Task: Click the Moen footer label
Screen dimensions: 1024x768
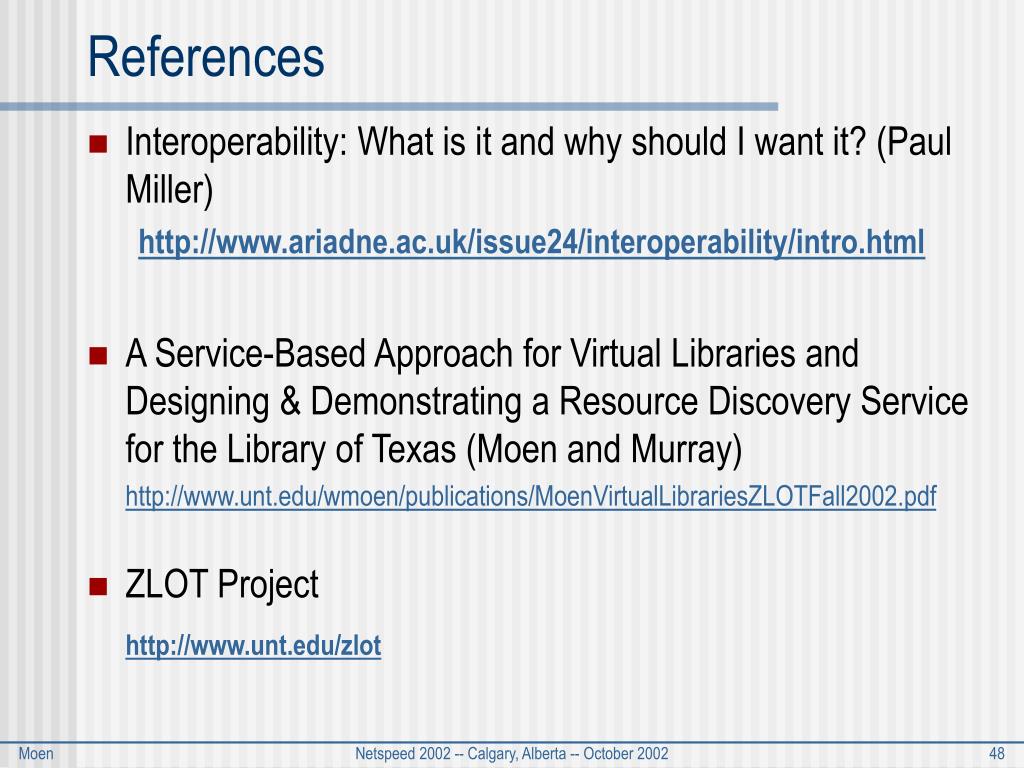Action: (36, 754)
